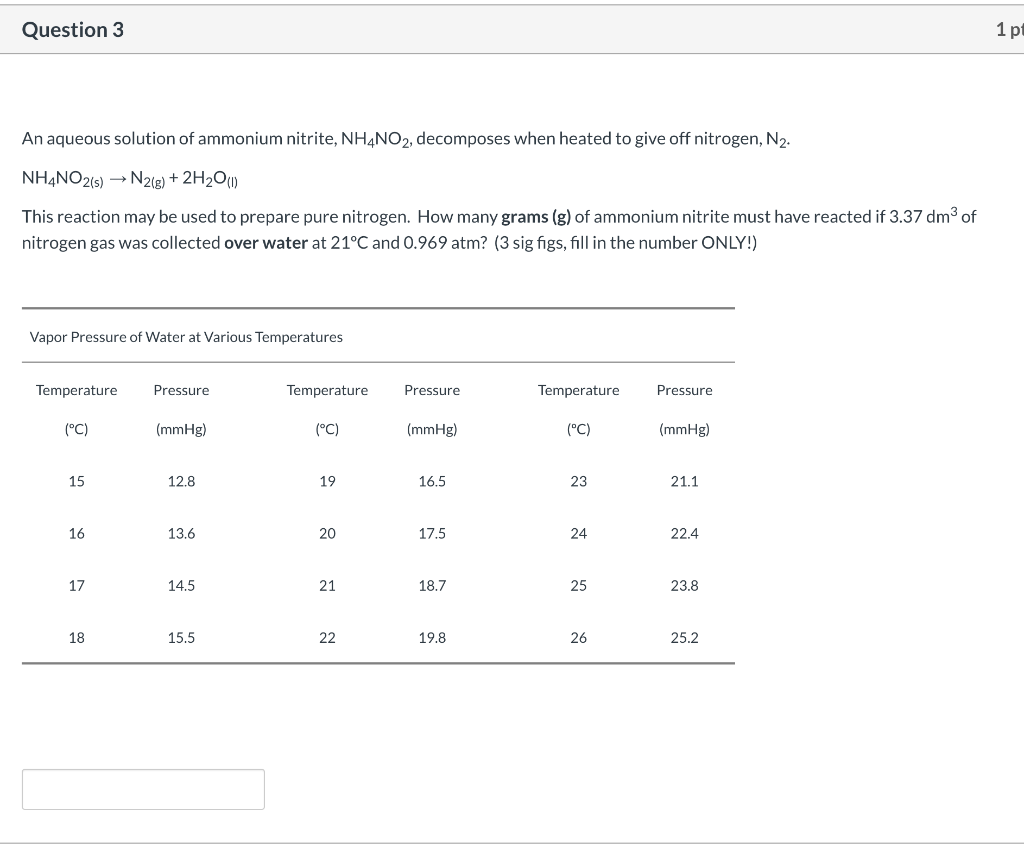Select the 21°C temperature cell
Screen dimensions: 1024x848
(327, 585)
